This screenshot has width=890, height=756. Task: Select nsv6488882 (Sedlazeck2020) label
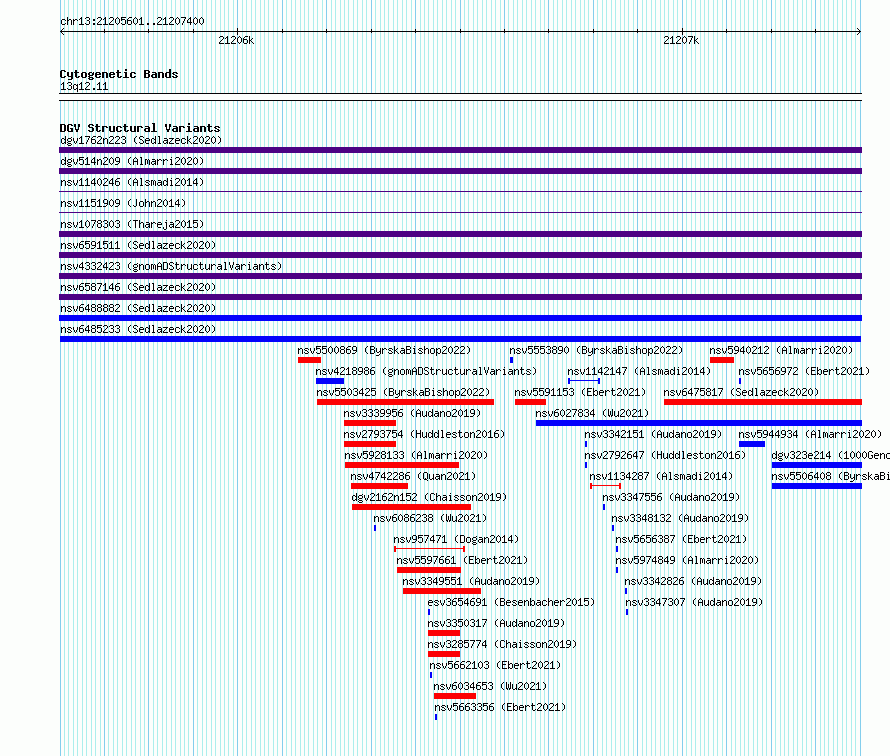point(138,308)
